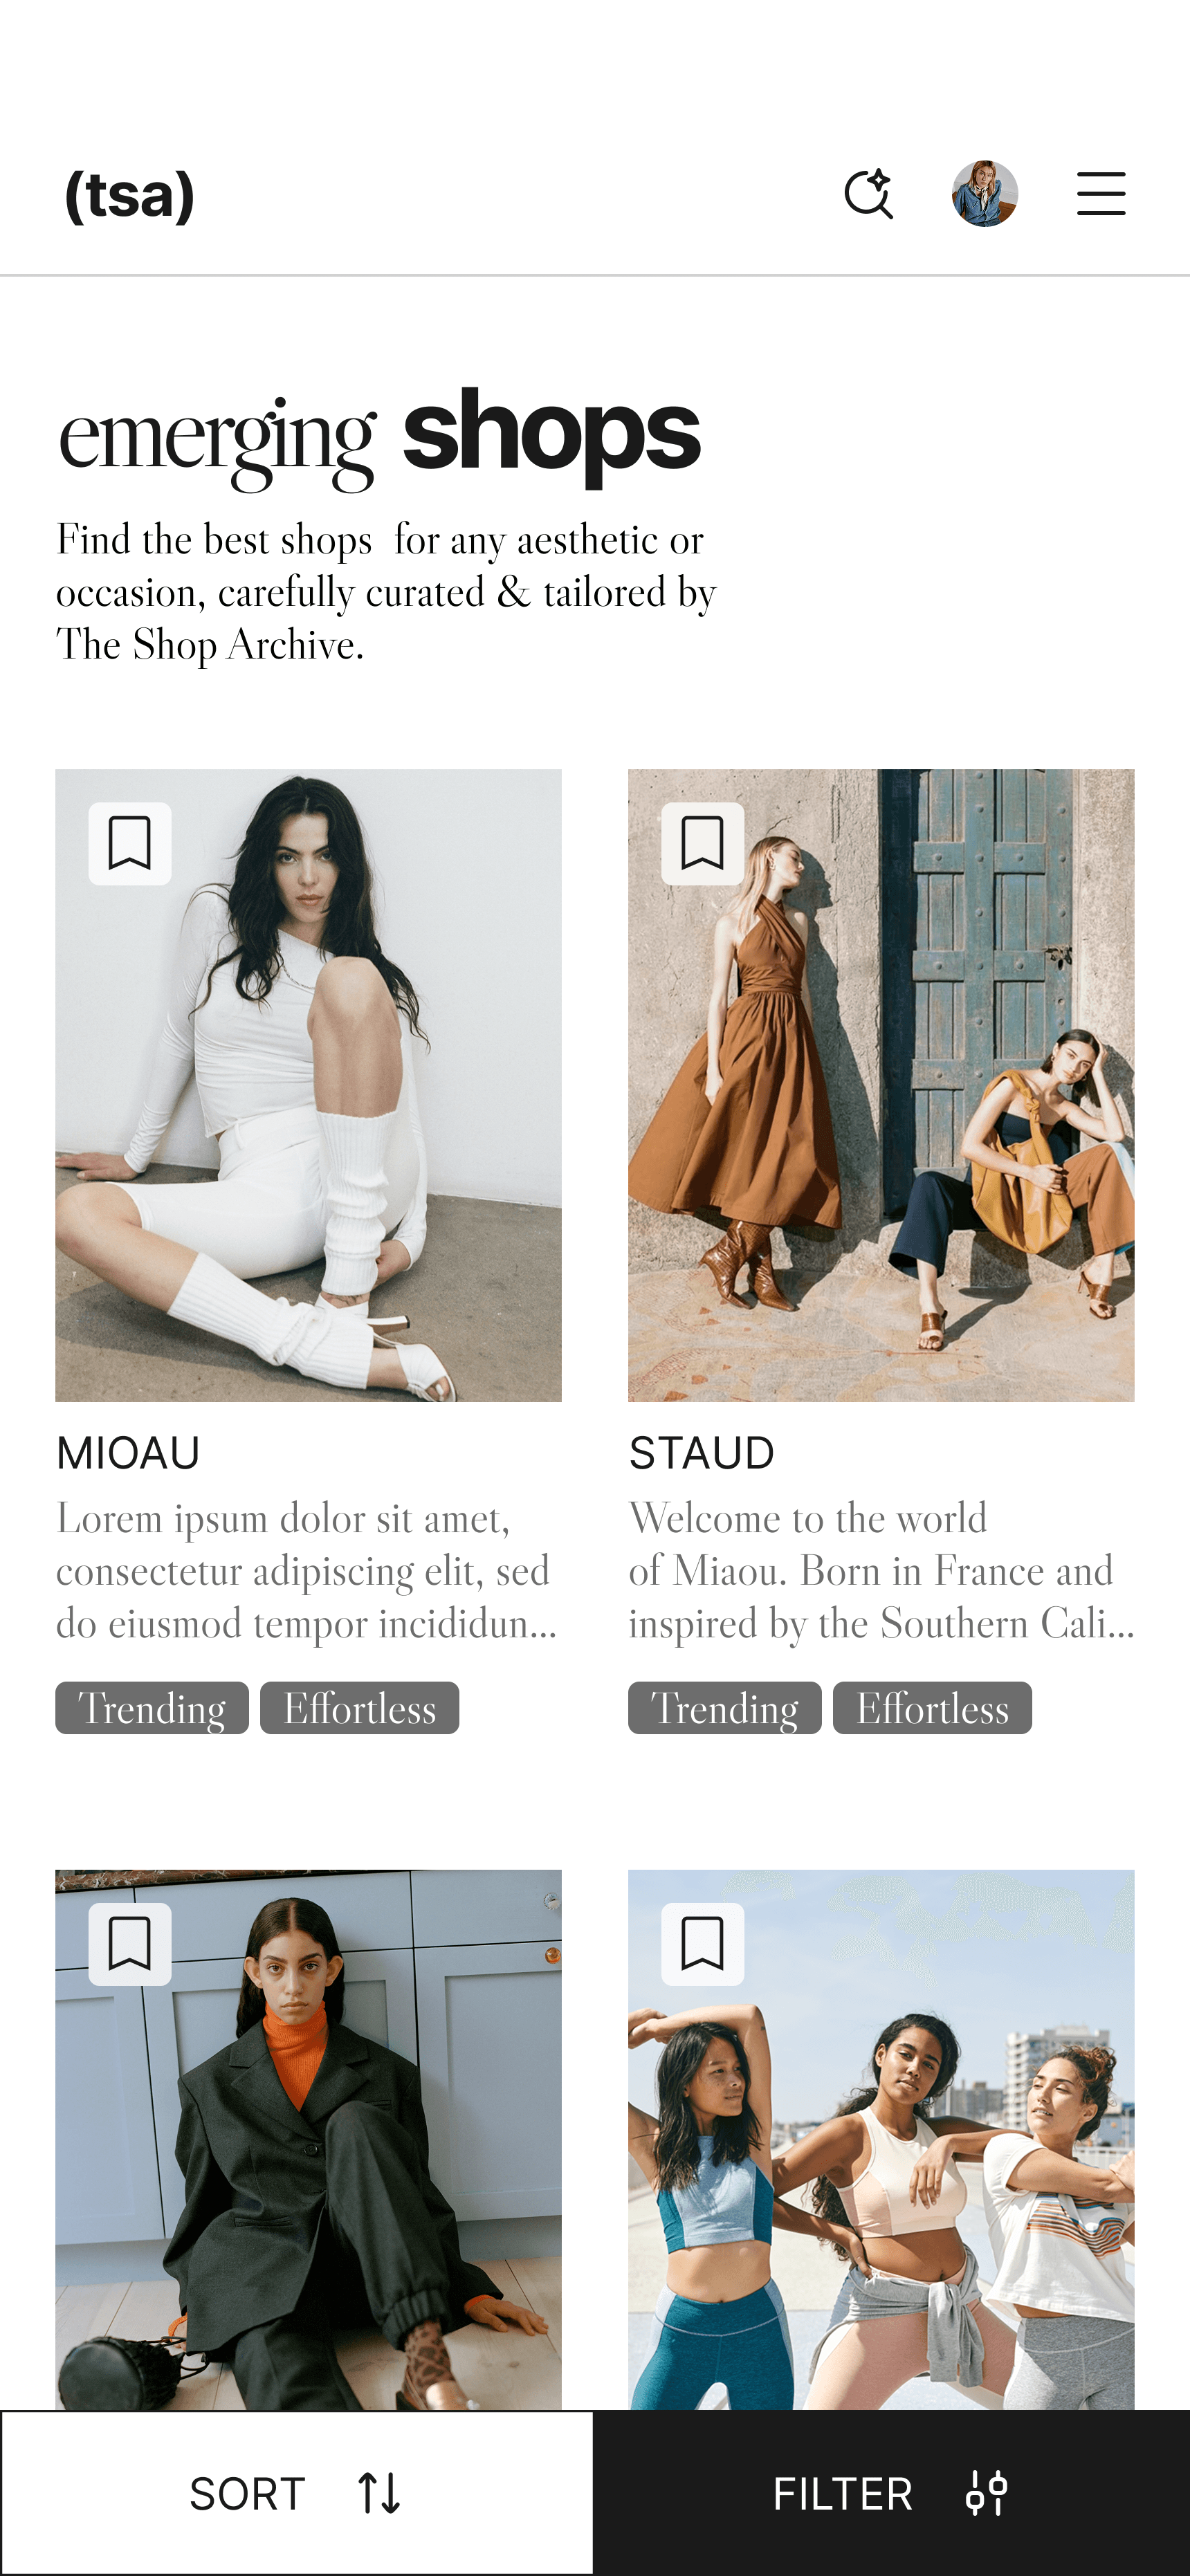Select Trending tag under MIOAU
Image resolution: width=1190 pixels, height=2576 pixels.
[152, 1708]
